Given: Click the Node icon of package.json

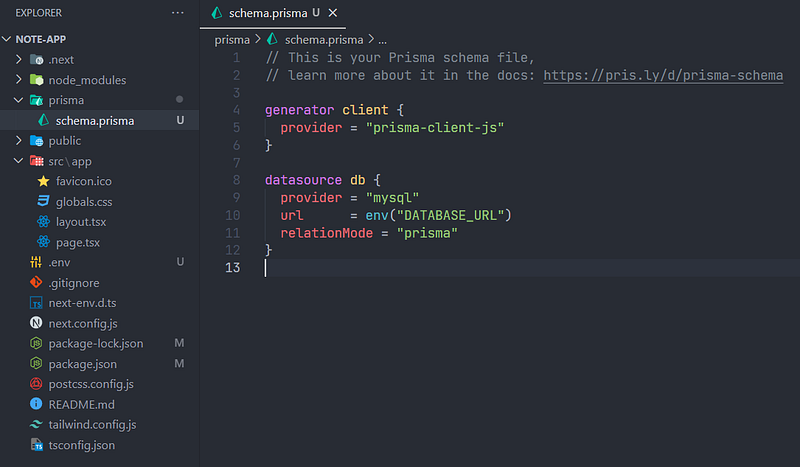Looking at the screenshot, I should pyautogui.click(x=36, y=363).
